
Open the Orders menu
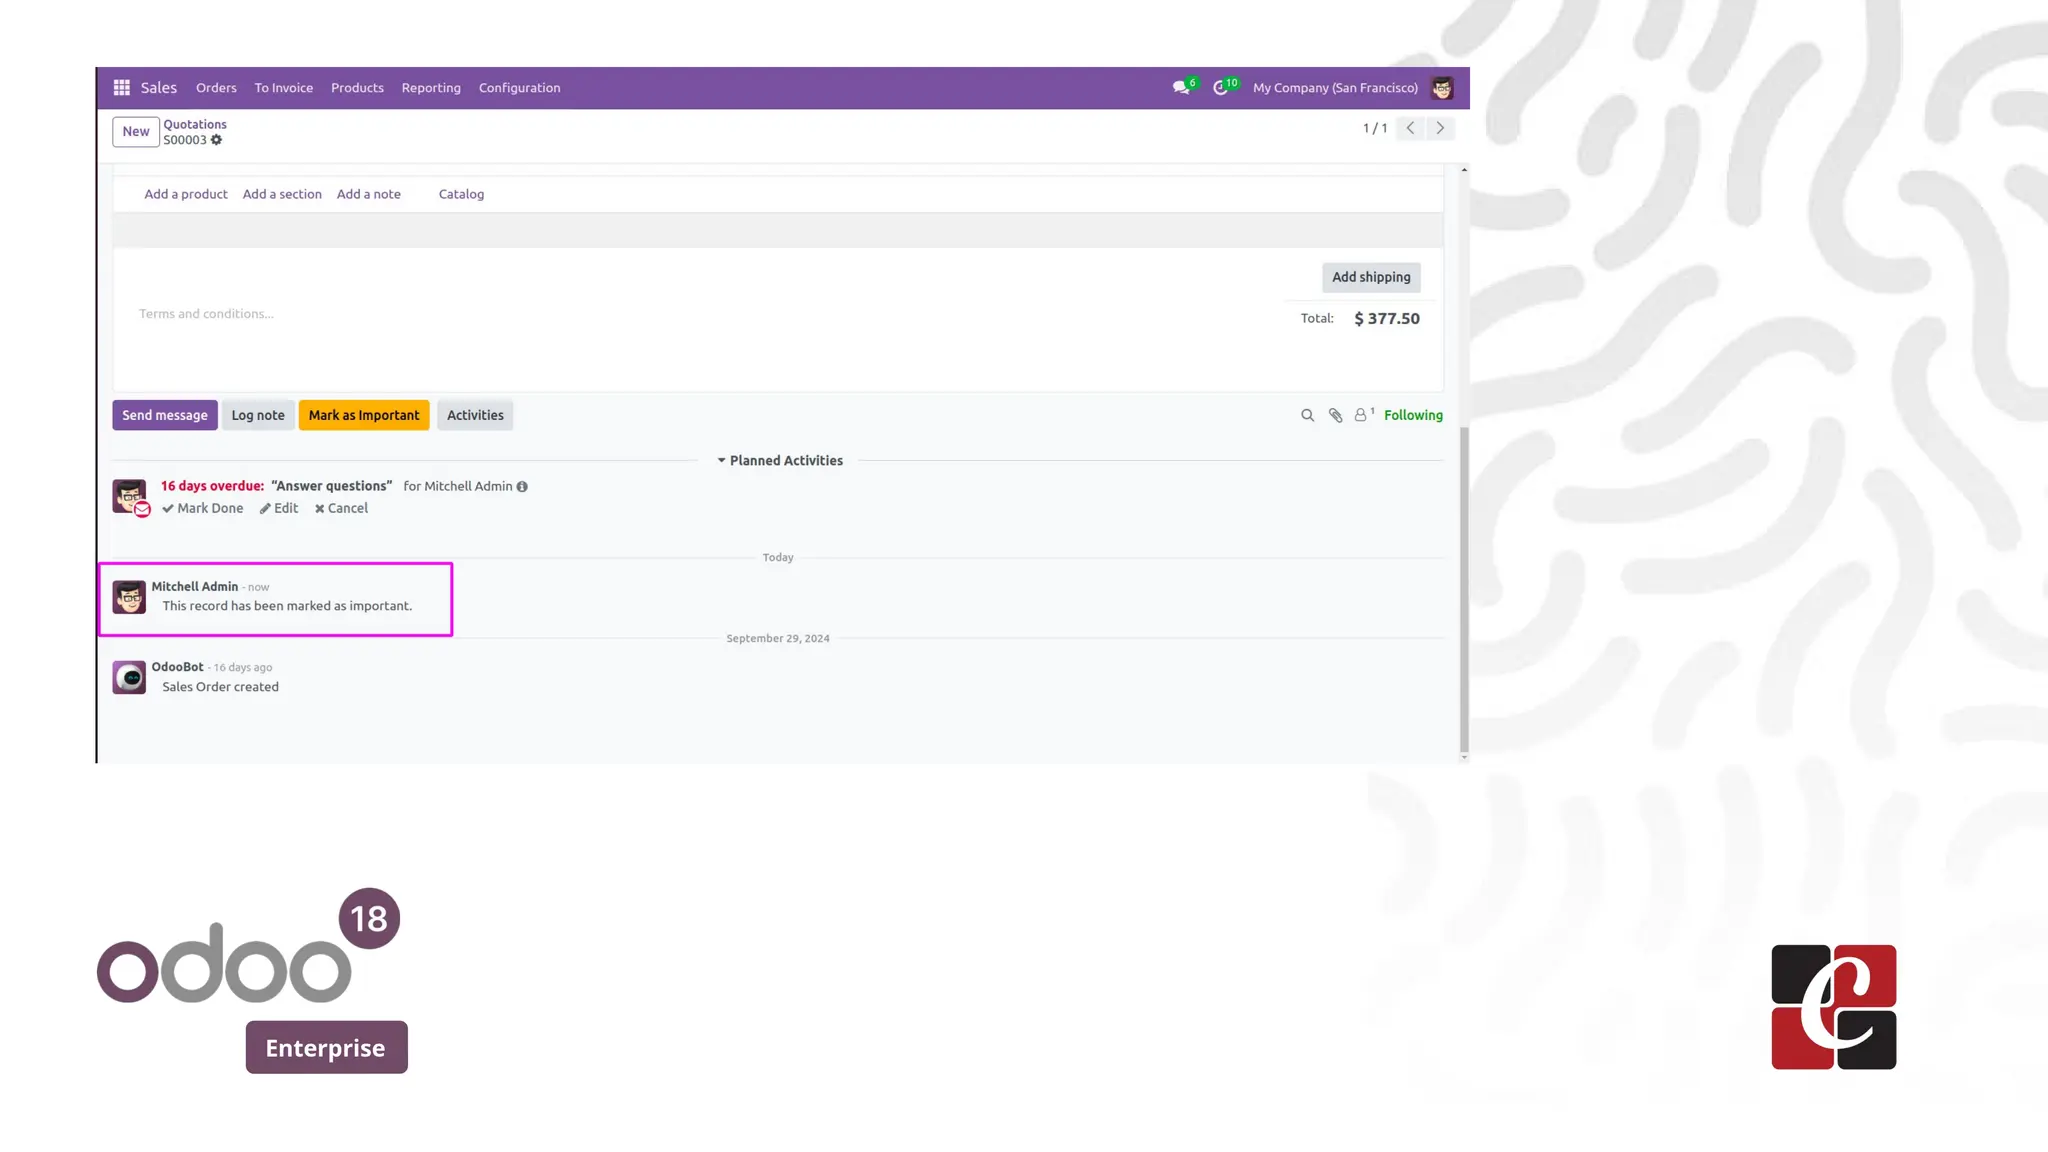pos(216,88)
